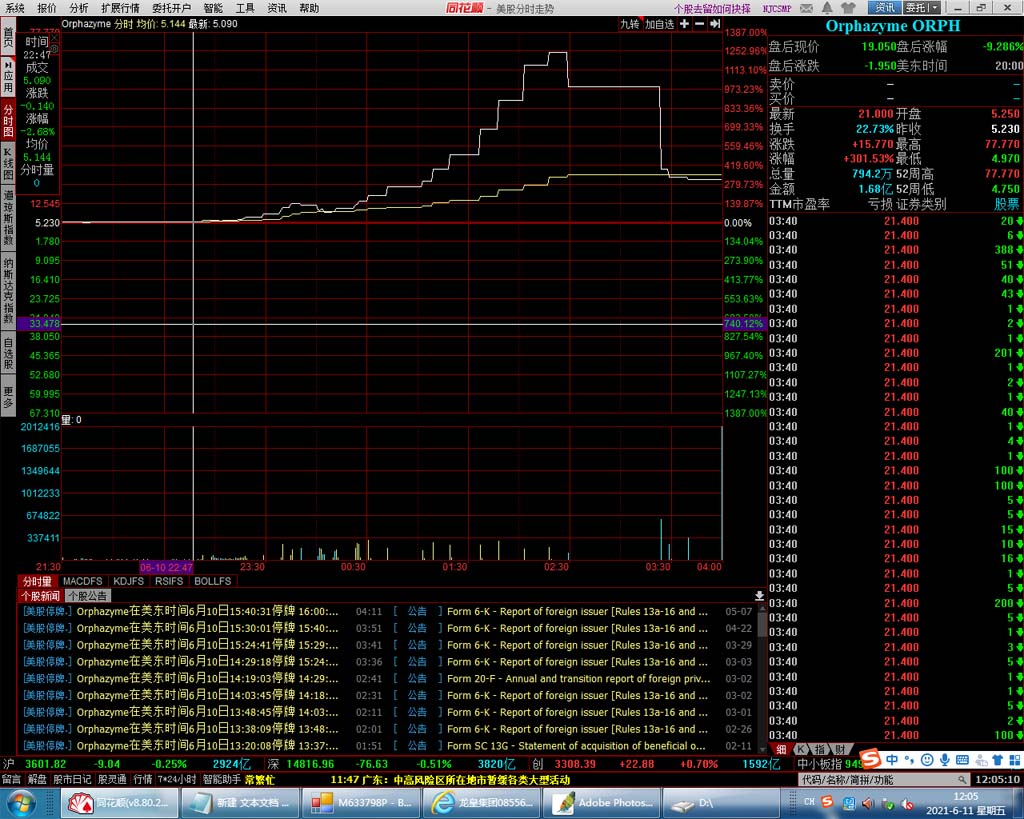
Task: Click the Sogou IME logo on floating bar
Action: pos(871,758)
